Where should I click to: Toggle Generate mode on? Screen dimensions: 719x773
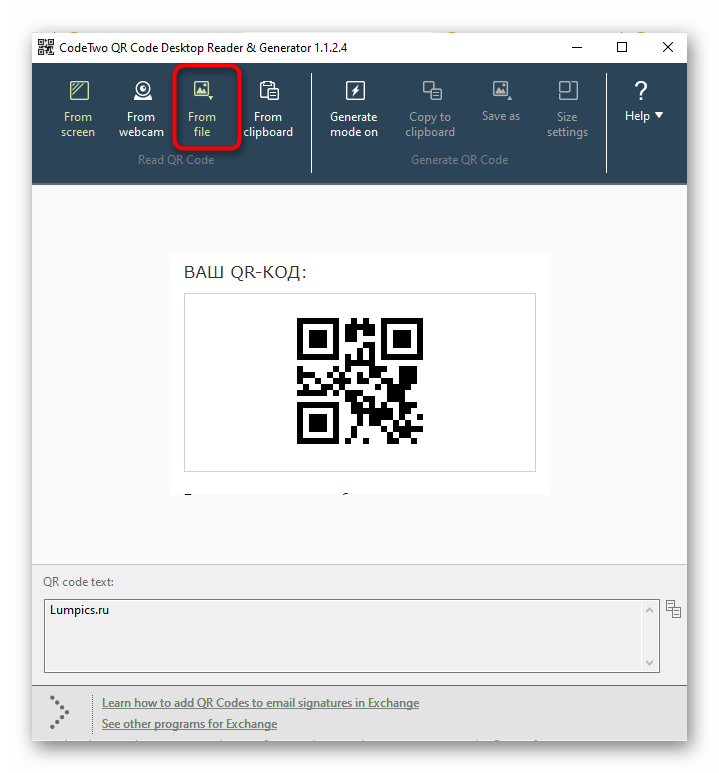click(354, 109)
